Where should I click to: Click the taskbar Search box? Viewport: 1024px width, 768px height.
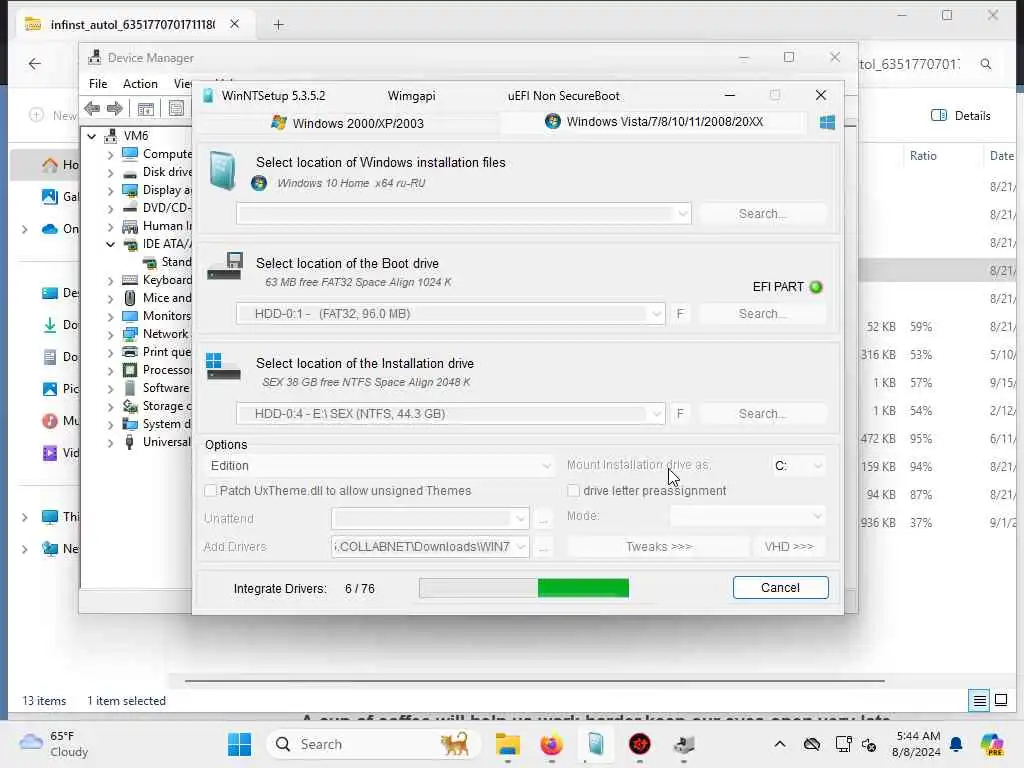click(x=374, y=744)
